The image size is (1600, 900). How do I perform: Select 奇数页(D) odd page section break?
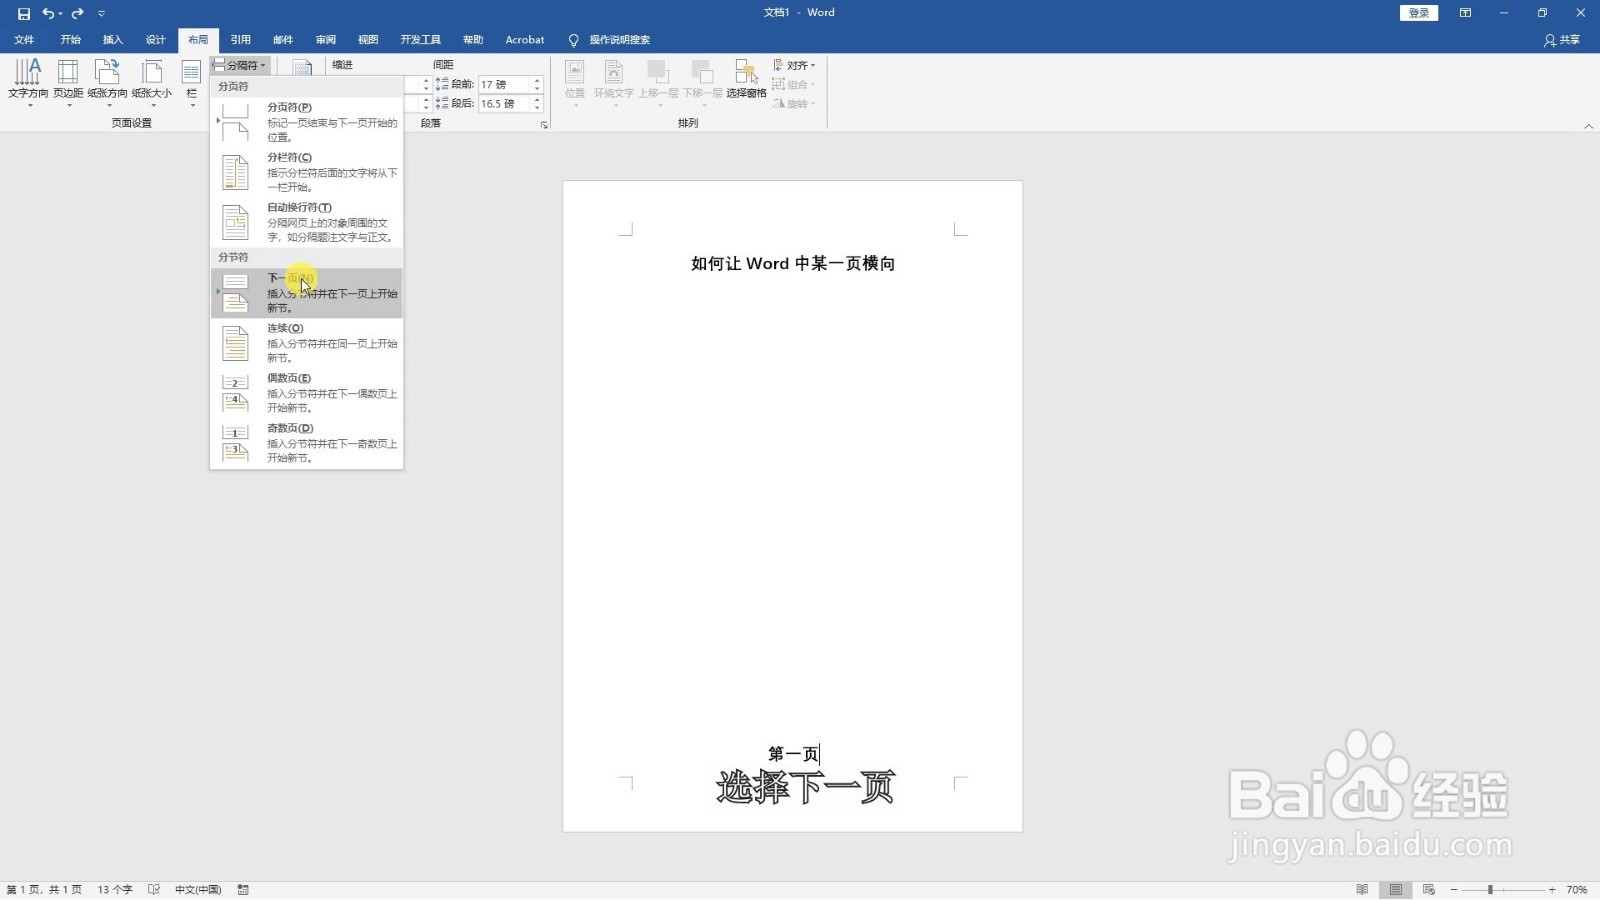[306, 442]
